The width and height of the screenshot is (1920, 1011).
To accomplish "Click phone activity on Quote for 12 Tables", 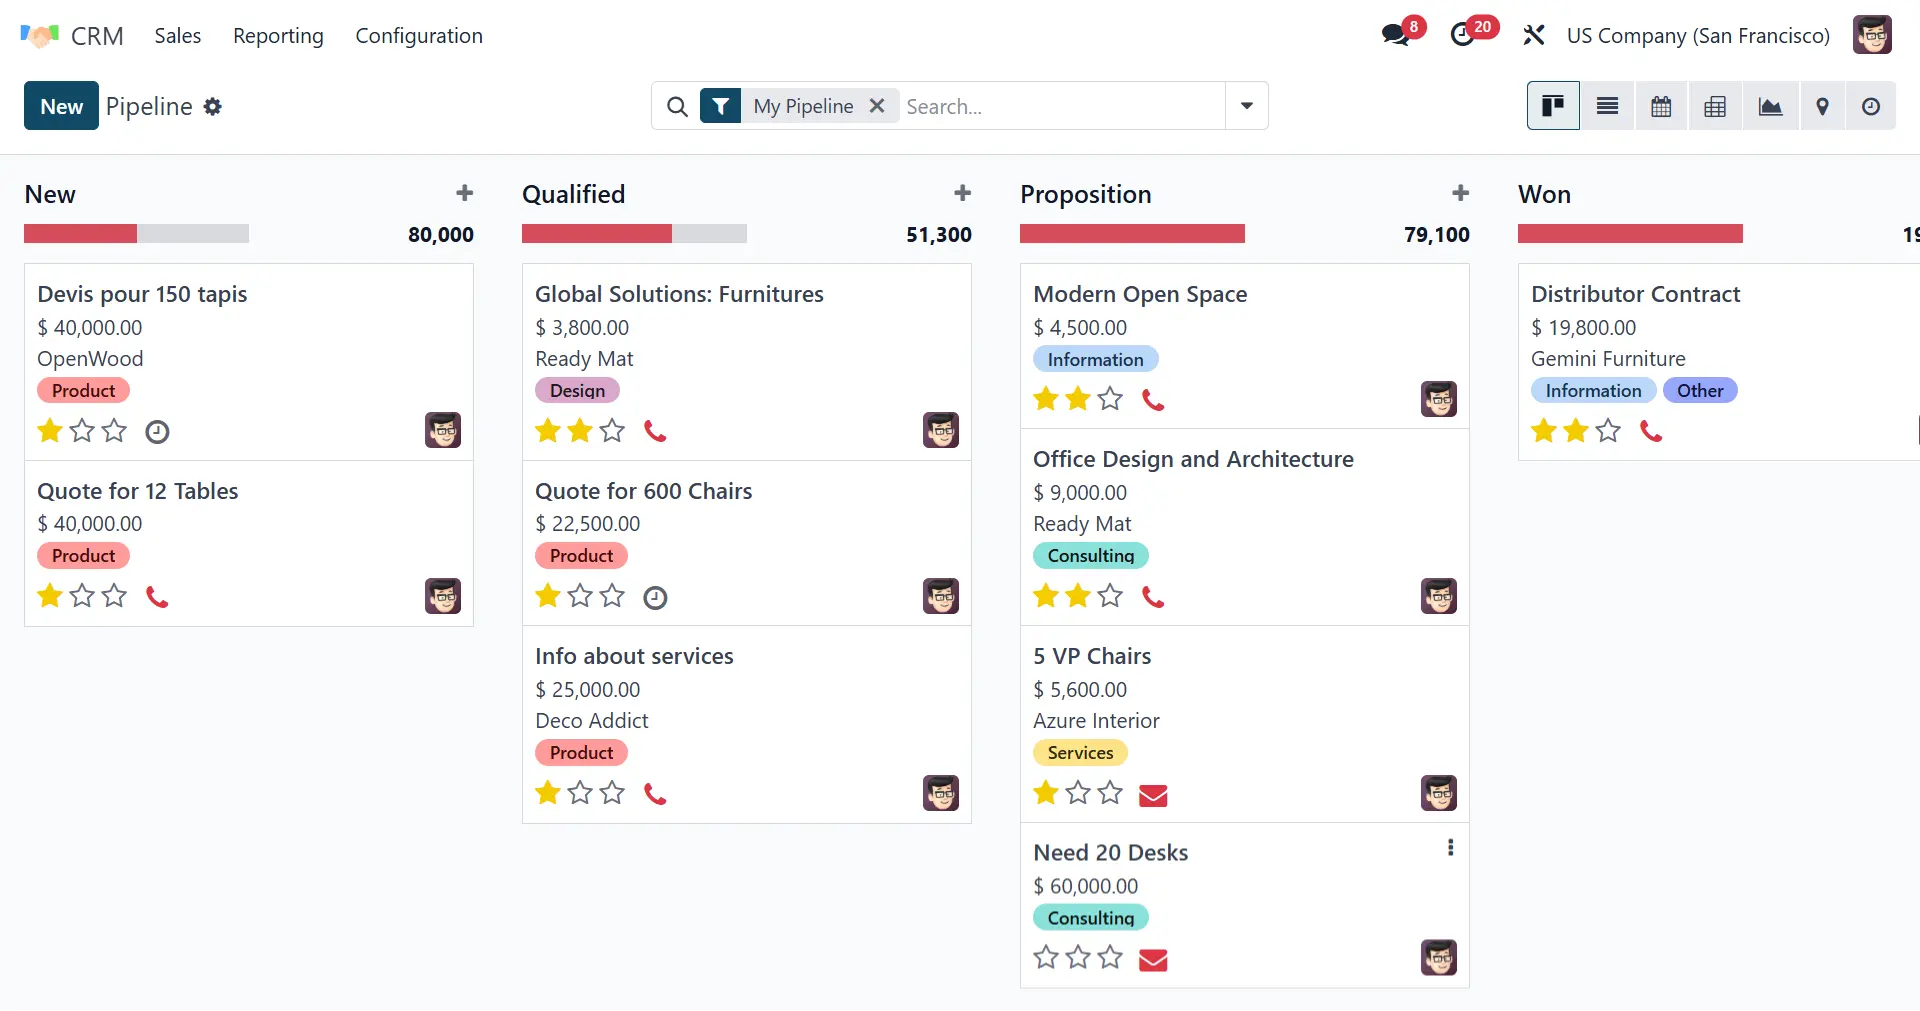I will click(x=157, y=597).
